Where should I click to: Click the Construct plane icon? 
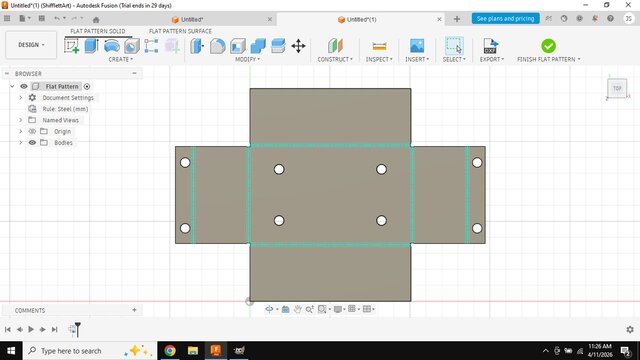pos(335,46)
